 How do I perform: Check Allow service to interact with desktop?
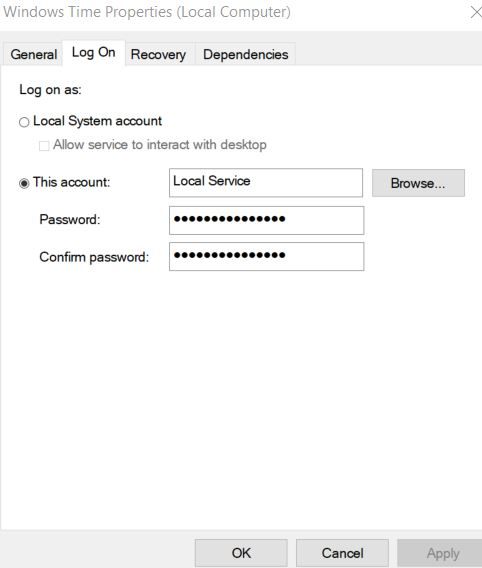(x=44, y=146)
